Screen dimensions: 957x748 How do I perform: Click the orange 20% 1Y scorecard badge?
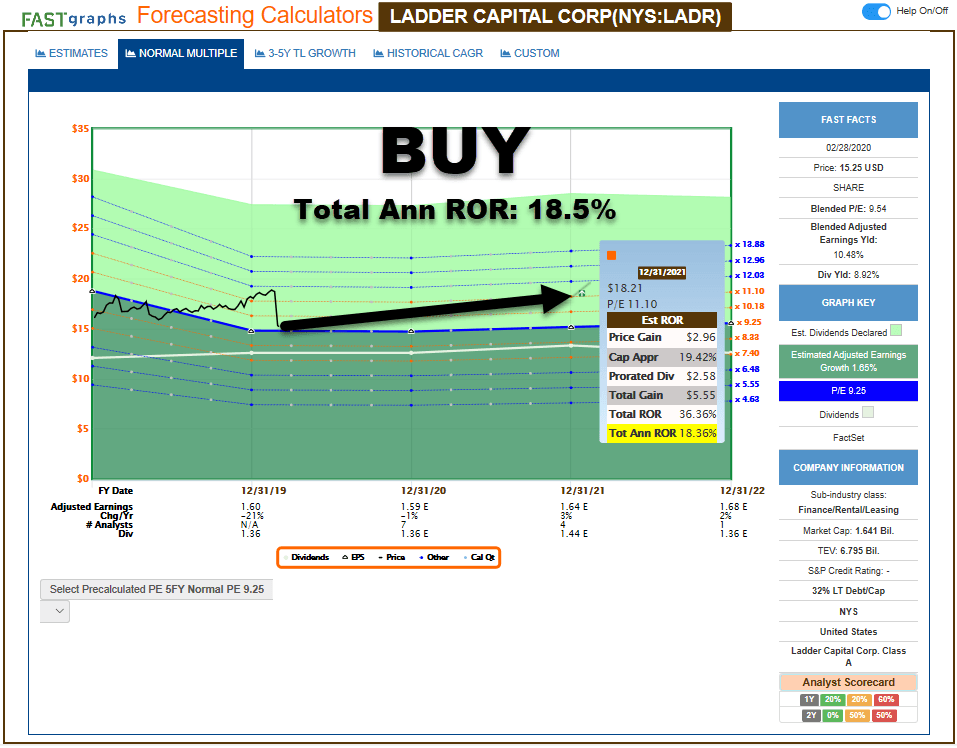859,700
